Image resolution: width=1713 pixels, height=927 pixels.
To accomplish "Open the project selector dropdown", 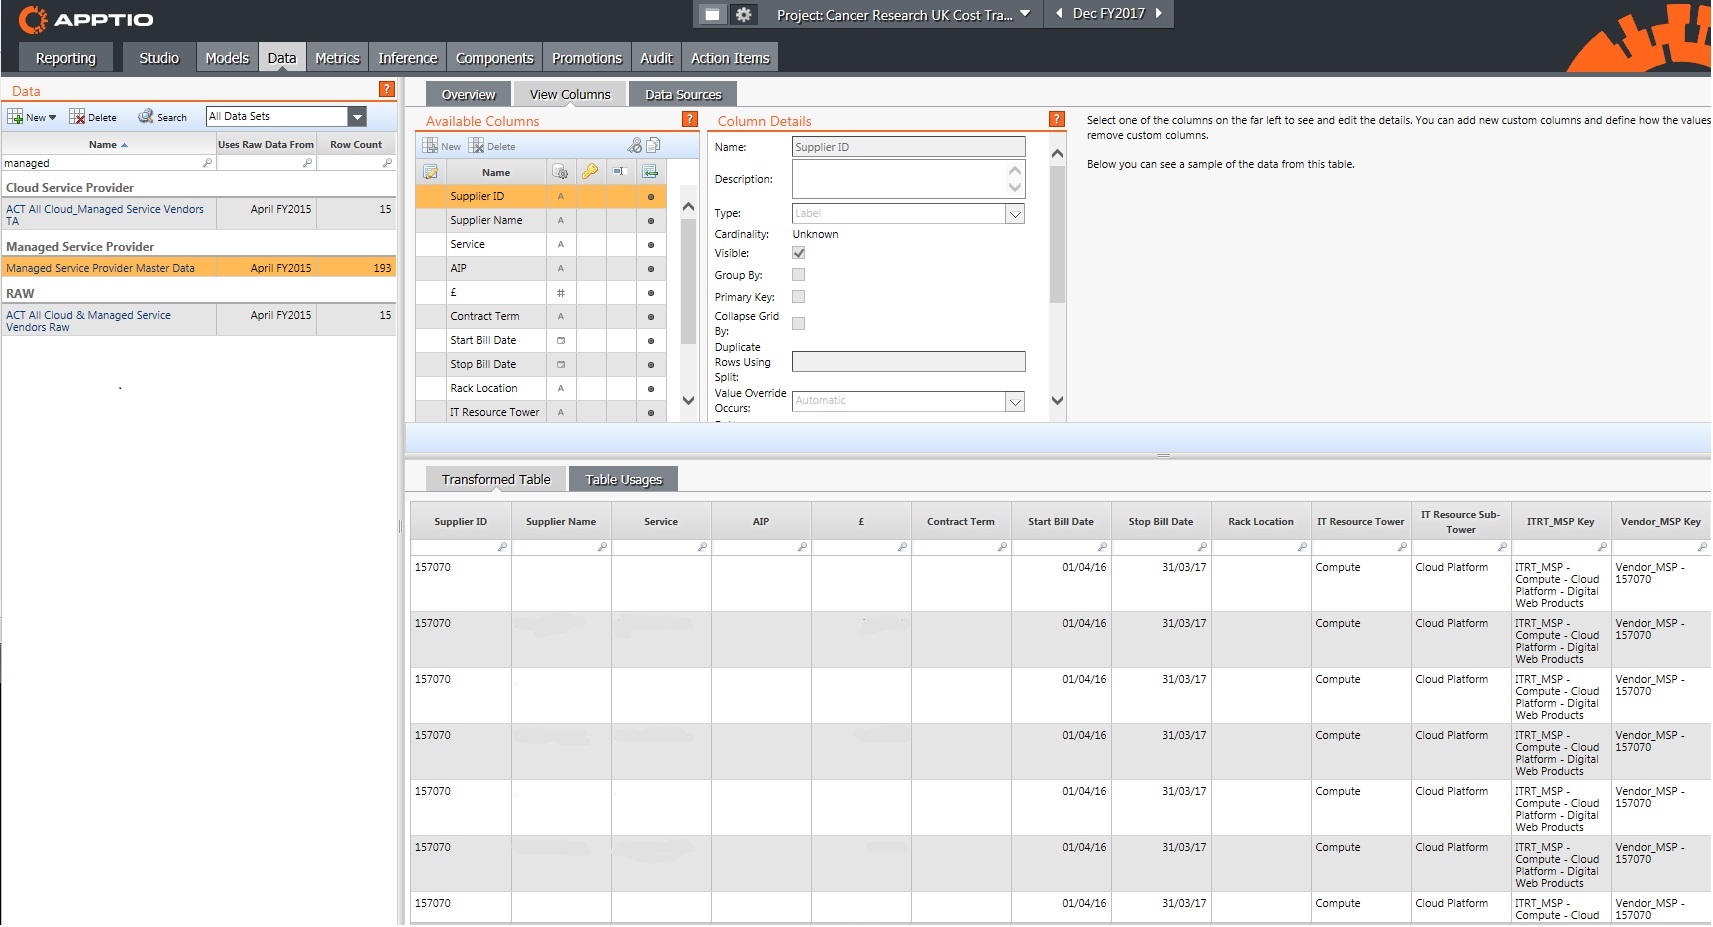I will pos(1025,13).
